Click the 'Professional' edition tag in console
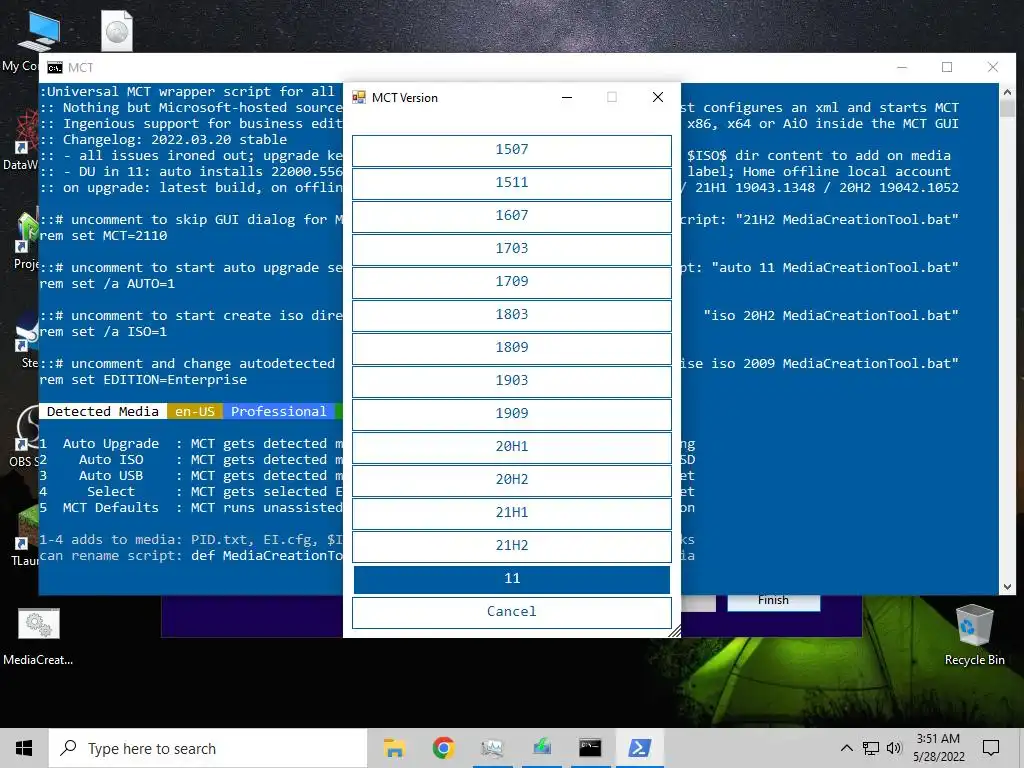This screenshot has height=768, width=1024. 278,411
